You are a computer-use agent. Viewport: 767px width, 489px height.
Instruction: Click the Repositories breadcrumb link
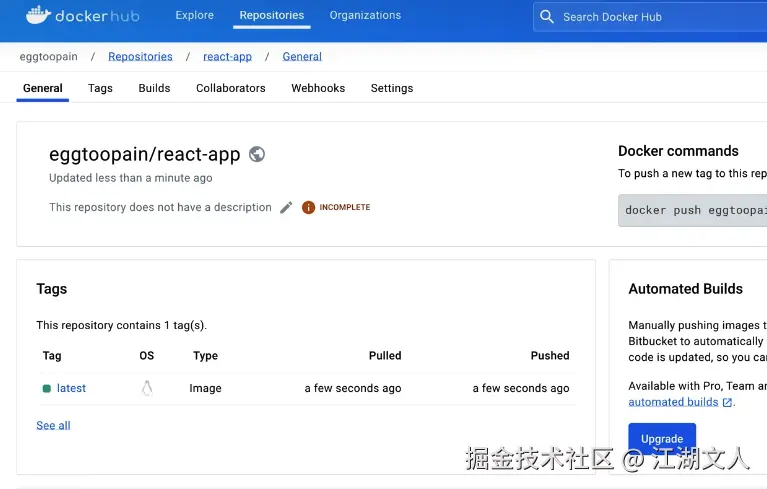(140, 57)
